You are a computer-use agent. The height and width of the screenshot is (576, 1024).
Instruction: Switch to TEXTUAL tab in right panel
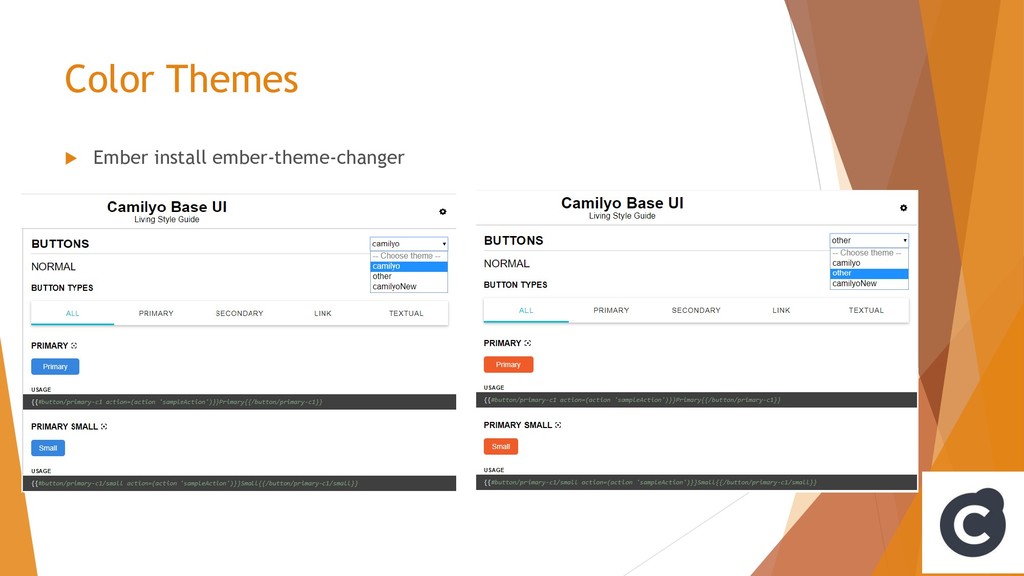866,310
